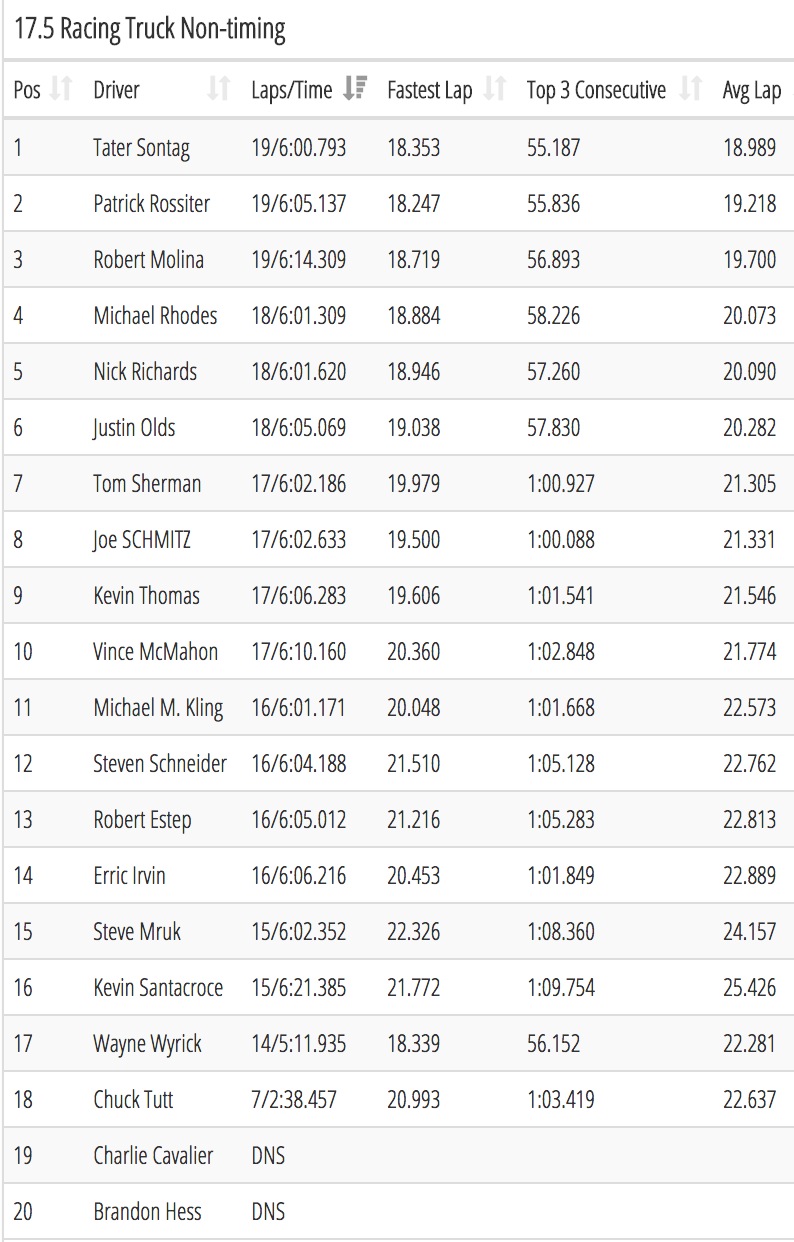794x1242 pixels.
Task: Click the Fastest Lap header label
Action: [429, 91]
